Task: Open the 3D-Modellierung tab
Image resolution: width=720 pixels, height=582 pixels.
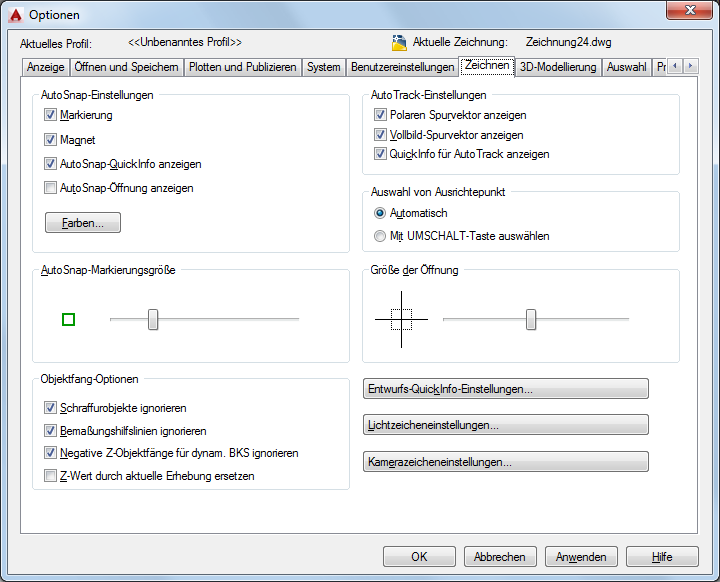Action: pos(558,67)
